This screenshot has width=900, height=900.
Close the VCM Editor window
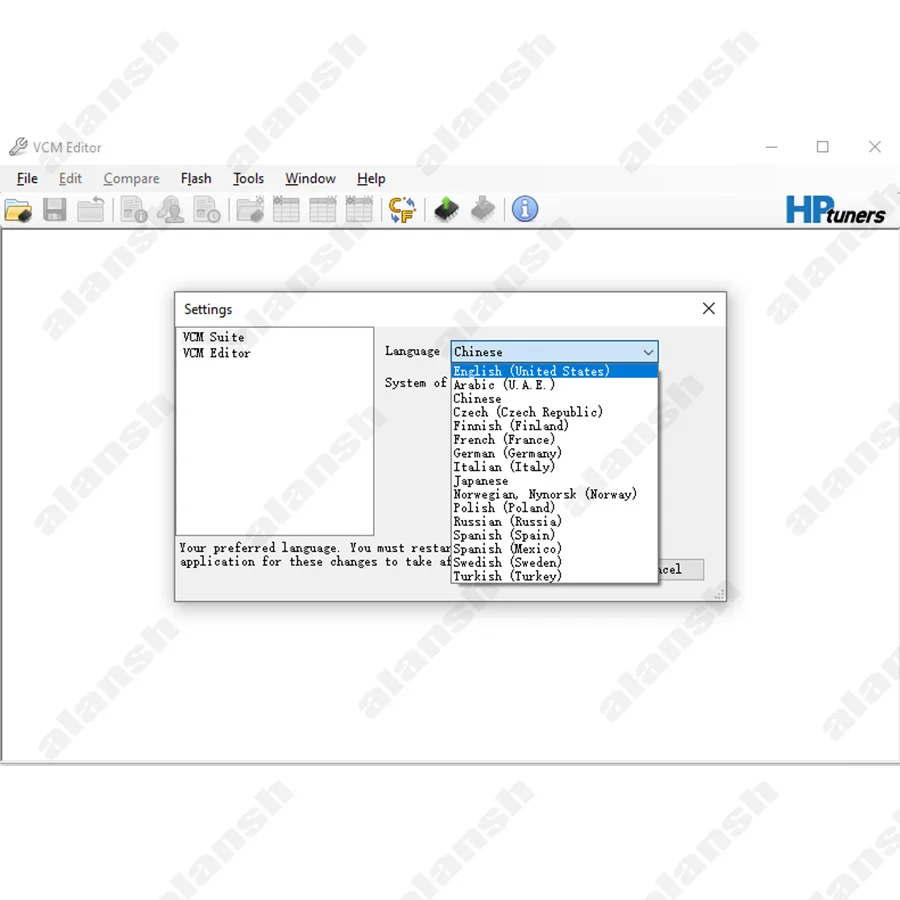point(875,147)
